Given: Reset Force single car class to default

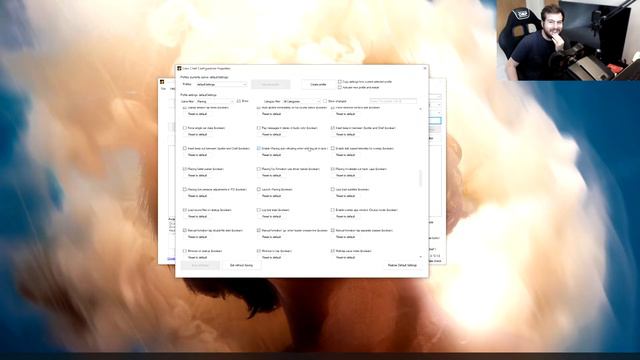Looking at the screenshot, I should (198, 134).
